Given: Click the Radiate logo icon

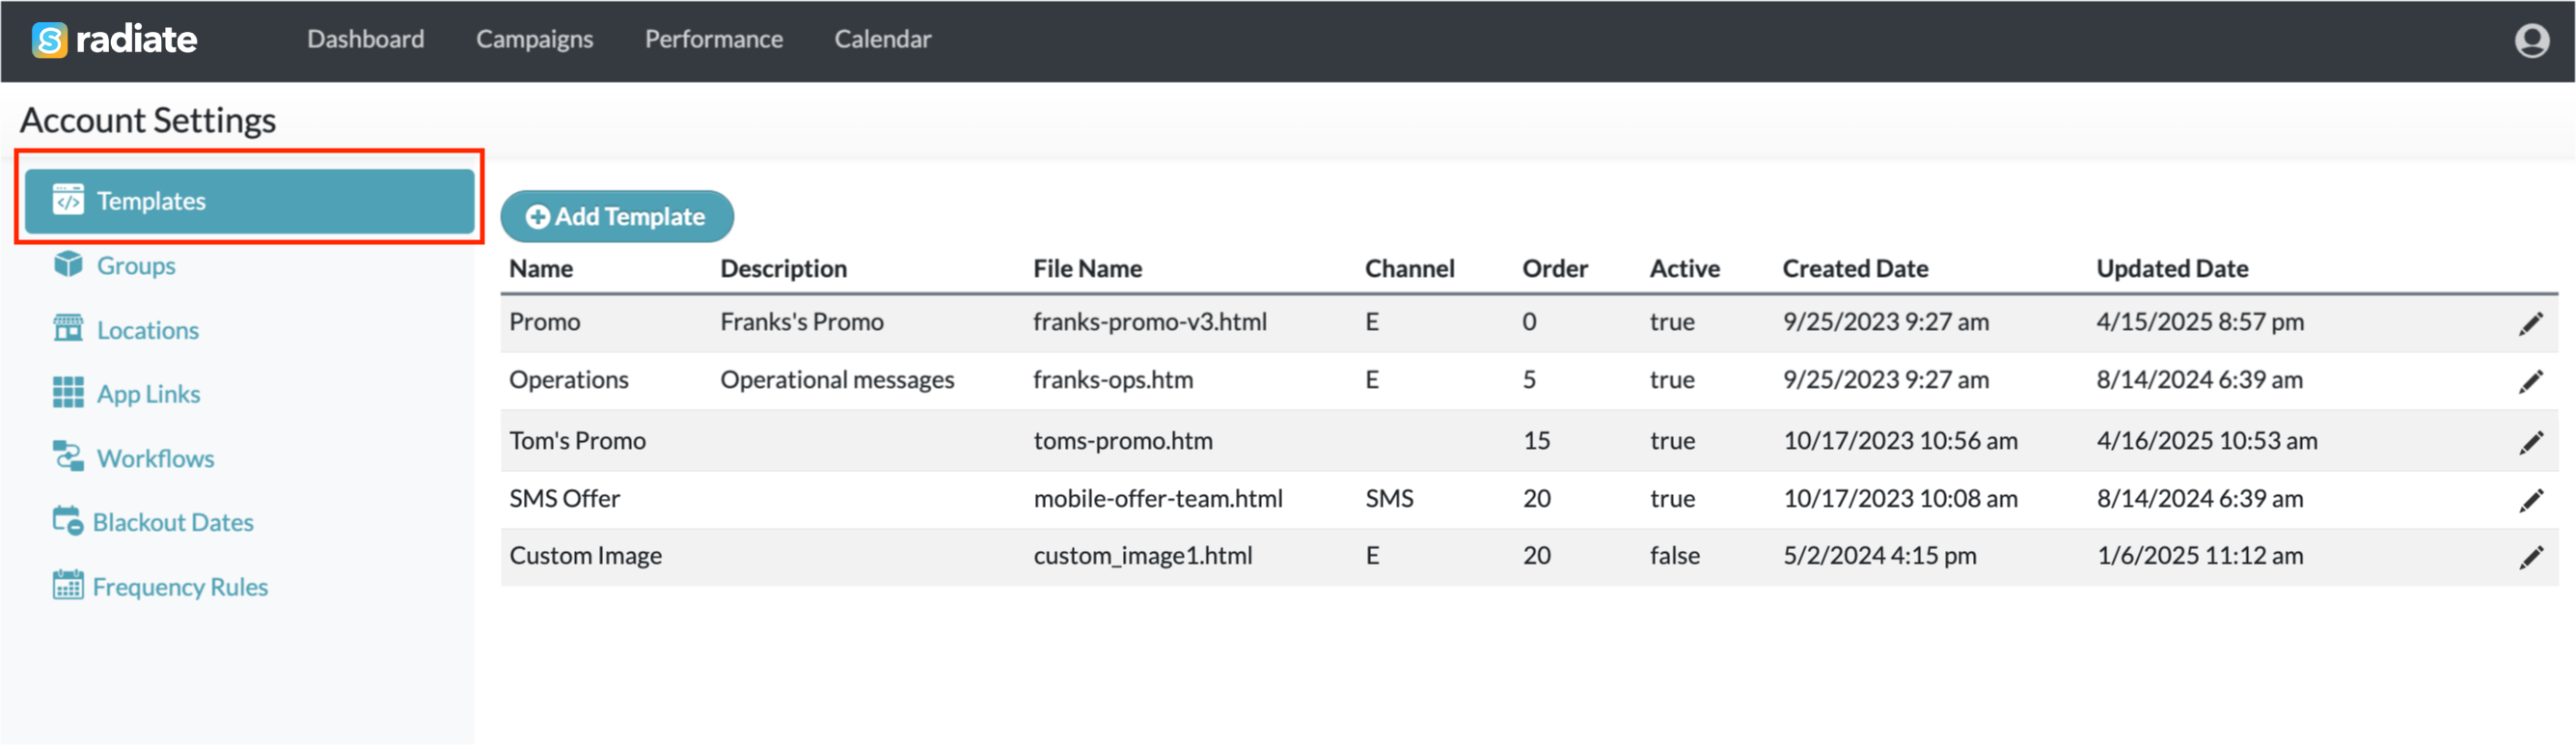Looking at the screenshot, I should coord(49,40).
